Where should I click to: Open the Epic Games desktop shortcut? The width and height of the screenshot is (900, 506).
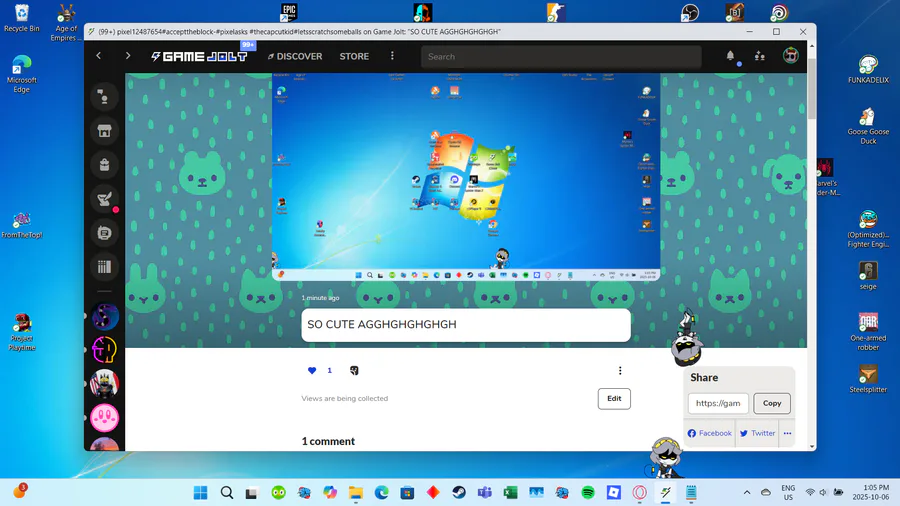[x=289, y=11]
